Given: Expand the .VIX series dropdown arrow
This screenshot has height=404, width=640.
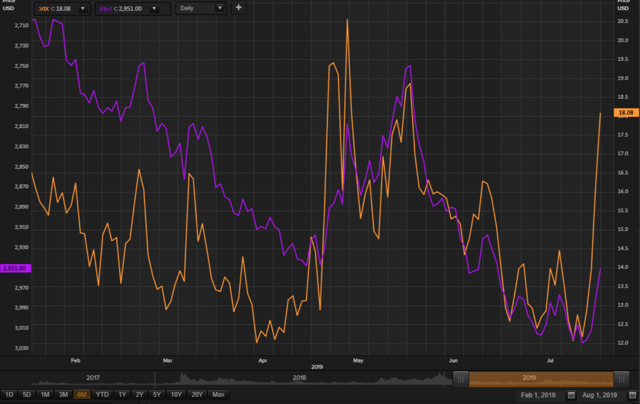Looking at the screenshot, I should 82,9.
